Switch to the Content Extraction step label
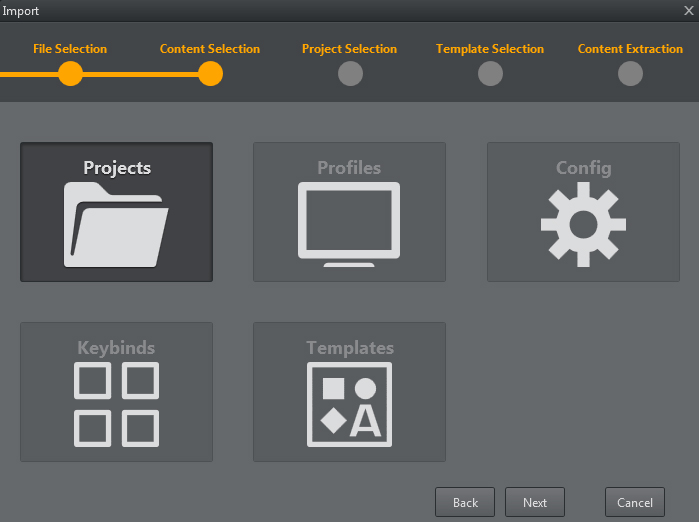This screenshot has width=699, height=522. 630,49
